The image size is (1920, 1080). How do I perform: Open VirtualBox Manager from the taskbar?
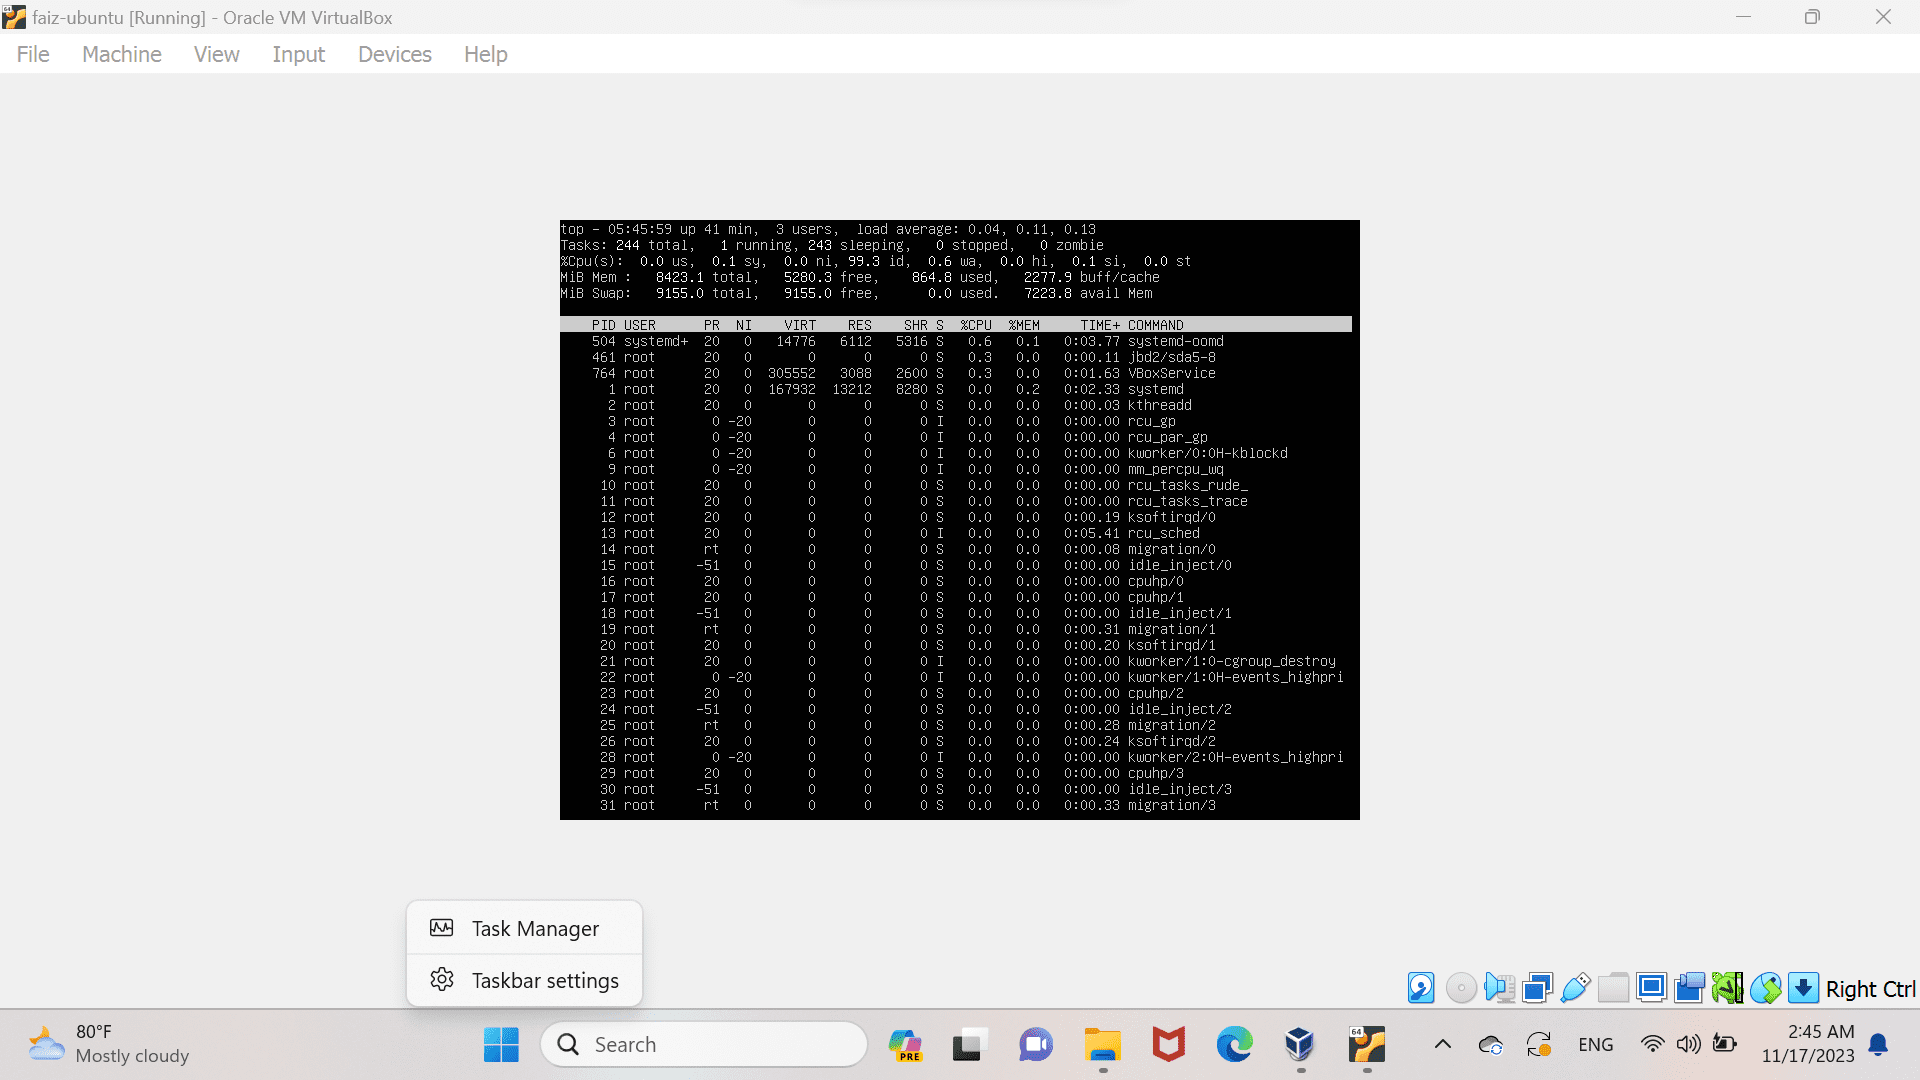coord(1300,1045)
